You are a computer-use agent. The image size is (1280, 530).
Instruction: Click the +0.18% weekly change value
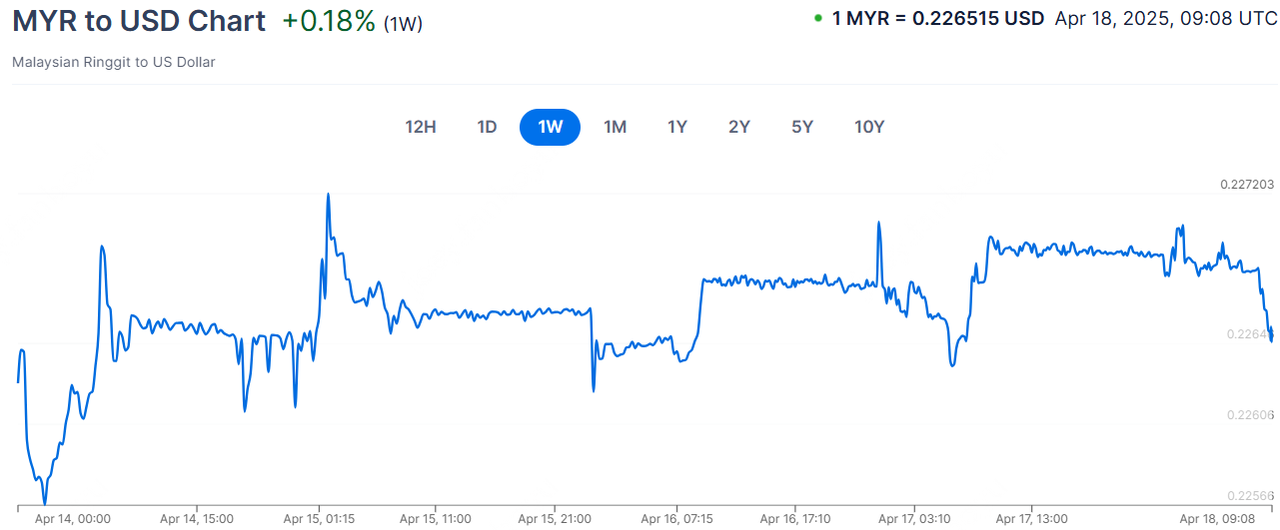point(329,21)
